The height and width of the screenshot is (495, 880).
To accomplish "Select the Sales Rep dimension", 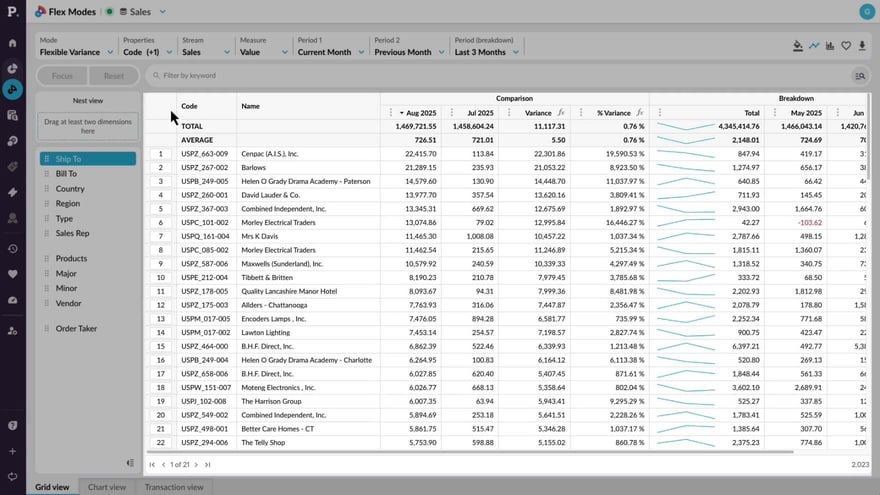I will click(x=72, y=233).
